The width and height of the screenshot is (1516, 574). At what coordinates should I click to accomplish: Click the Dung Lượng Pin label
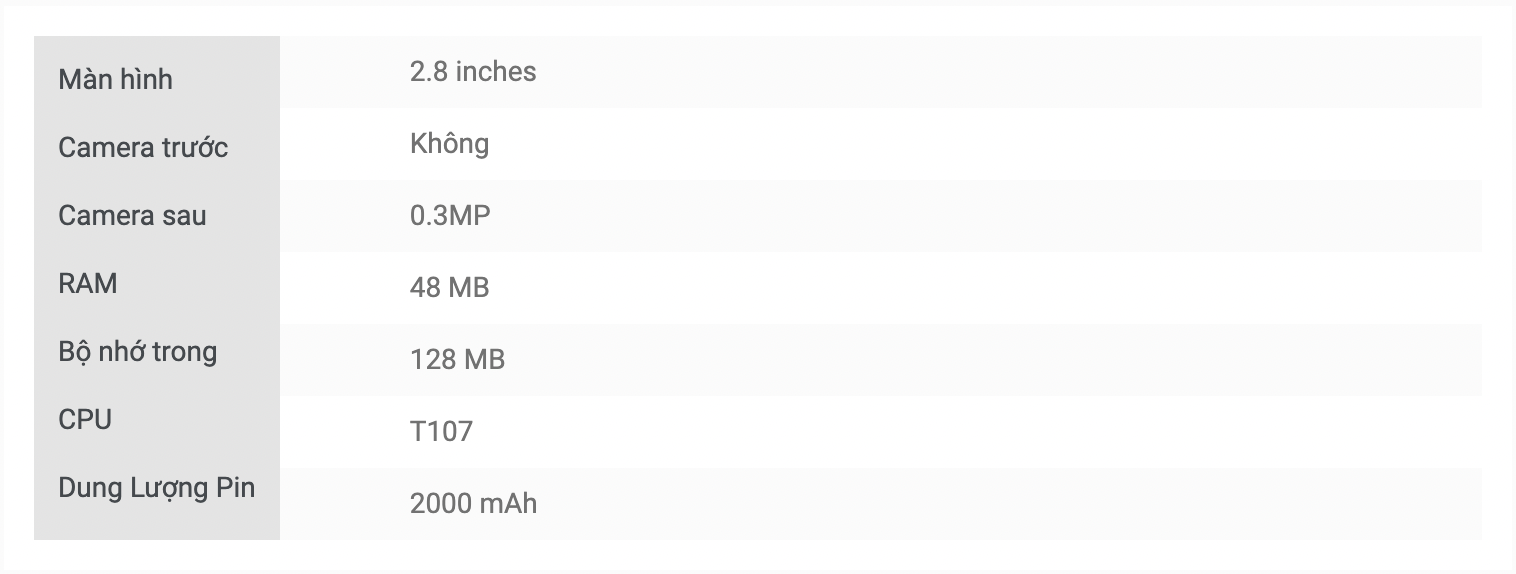[x=156, y=488]
